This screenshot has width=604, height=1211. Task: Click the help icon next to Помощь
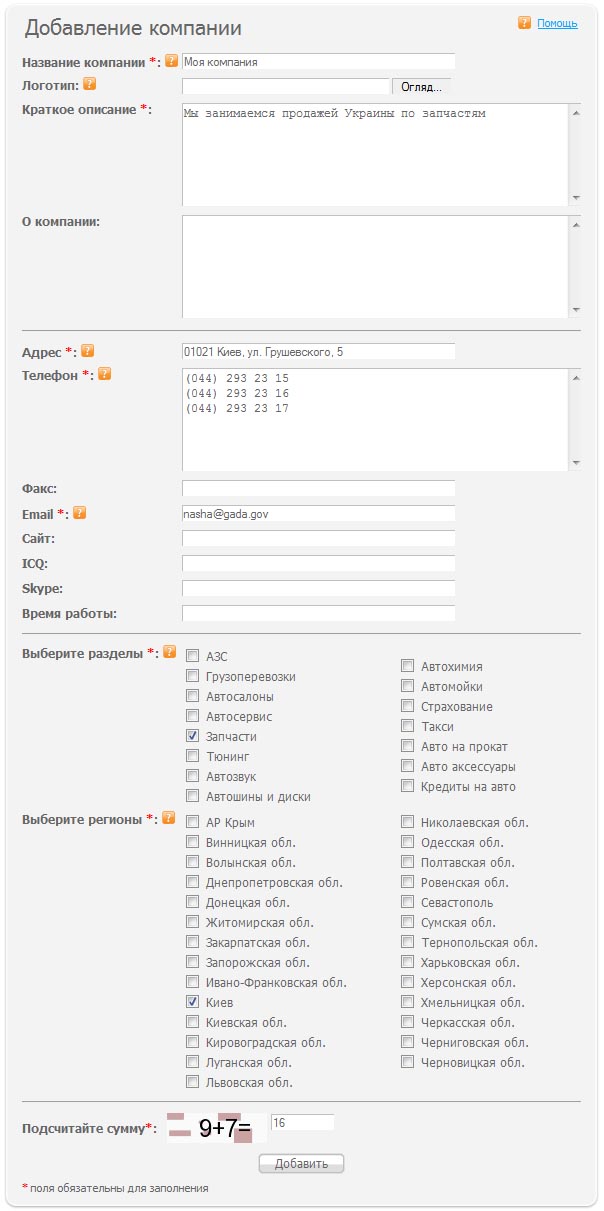pos(524,22)
